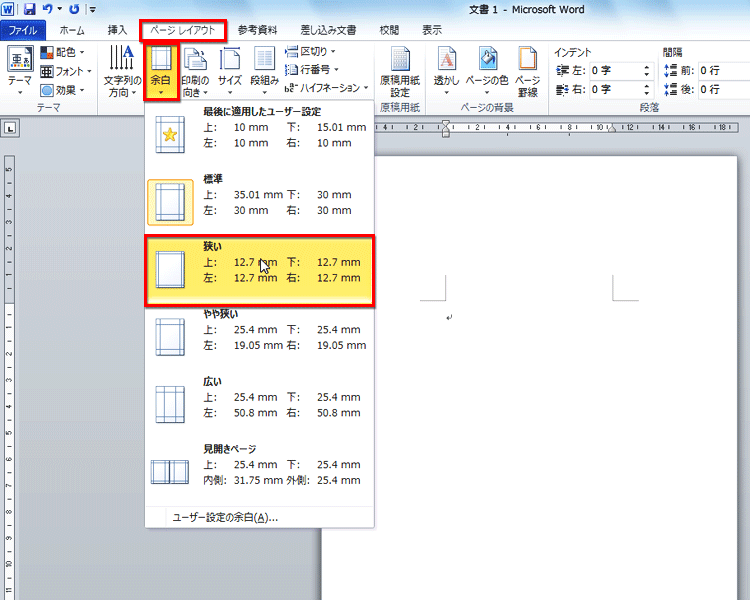Screen dimensions: 750x600
Task: Click the Word application icon in title bar
Action: (8, 9)
